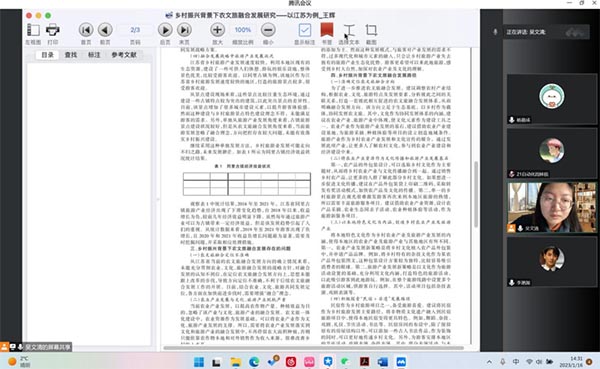Activate the select text tool

click(349, 30)
